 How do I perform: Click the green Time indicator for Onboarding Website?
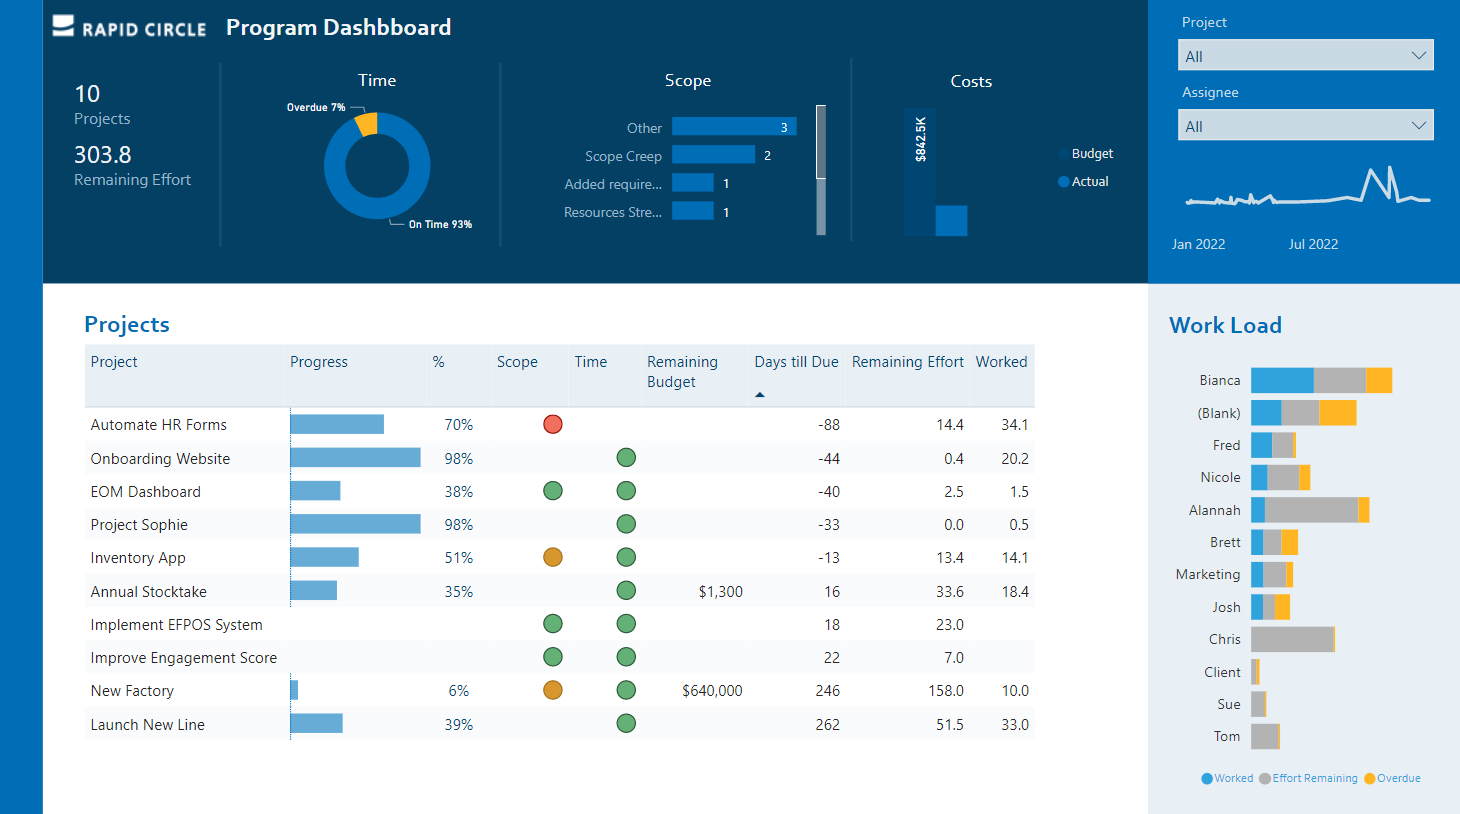[626, 457]
